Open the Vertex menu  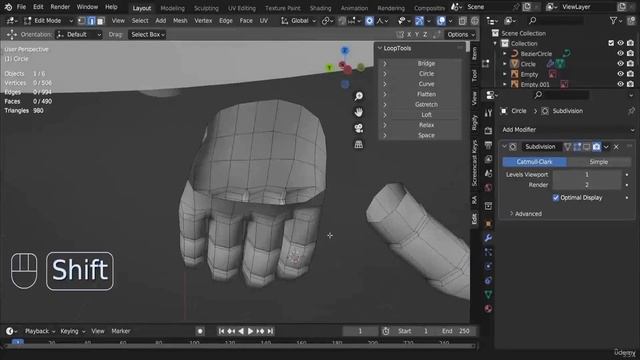203,21
